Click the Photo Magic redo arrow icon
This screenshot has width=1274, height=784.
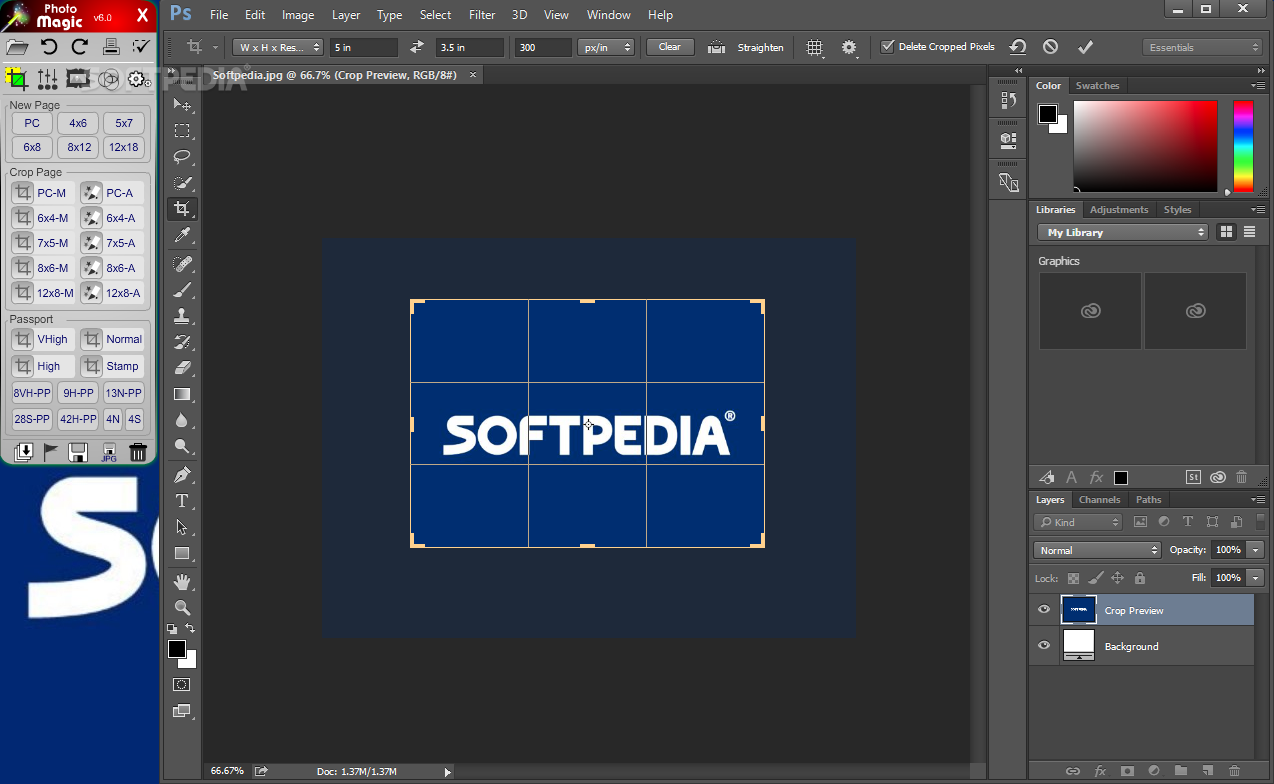(80, 46)
